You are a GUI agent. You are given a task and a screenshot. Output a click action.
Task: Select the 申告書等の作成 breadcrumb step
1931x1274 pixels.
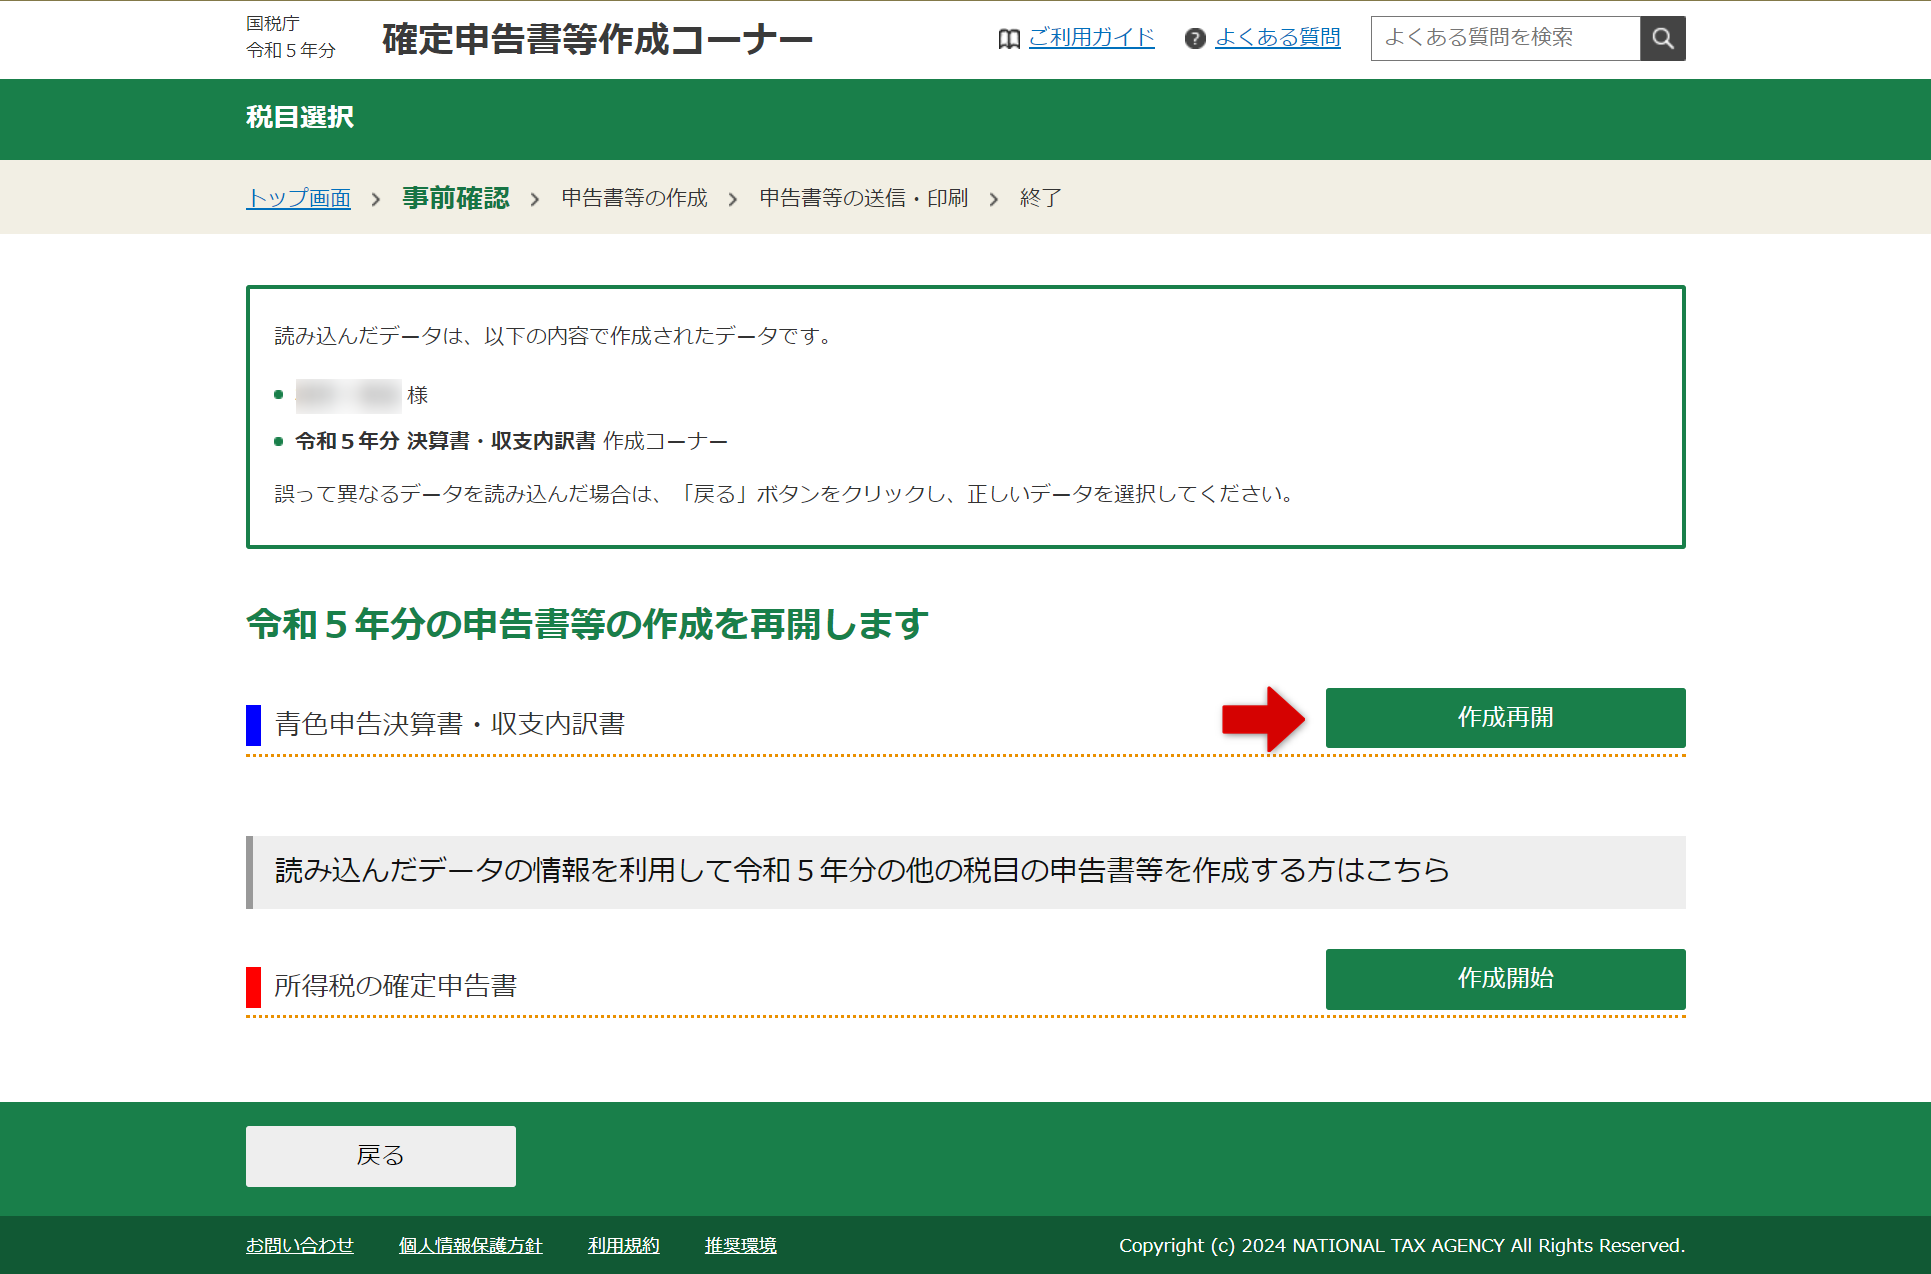(634, 198)
